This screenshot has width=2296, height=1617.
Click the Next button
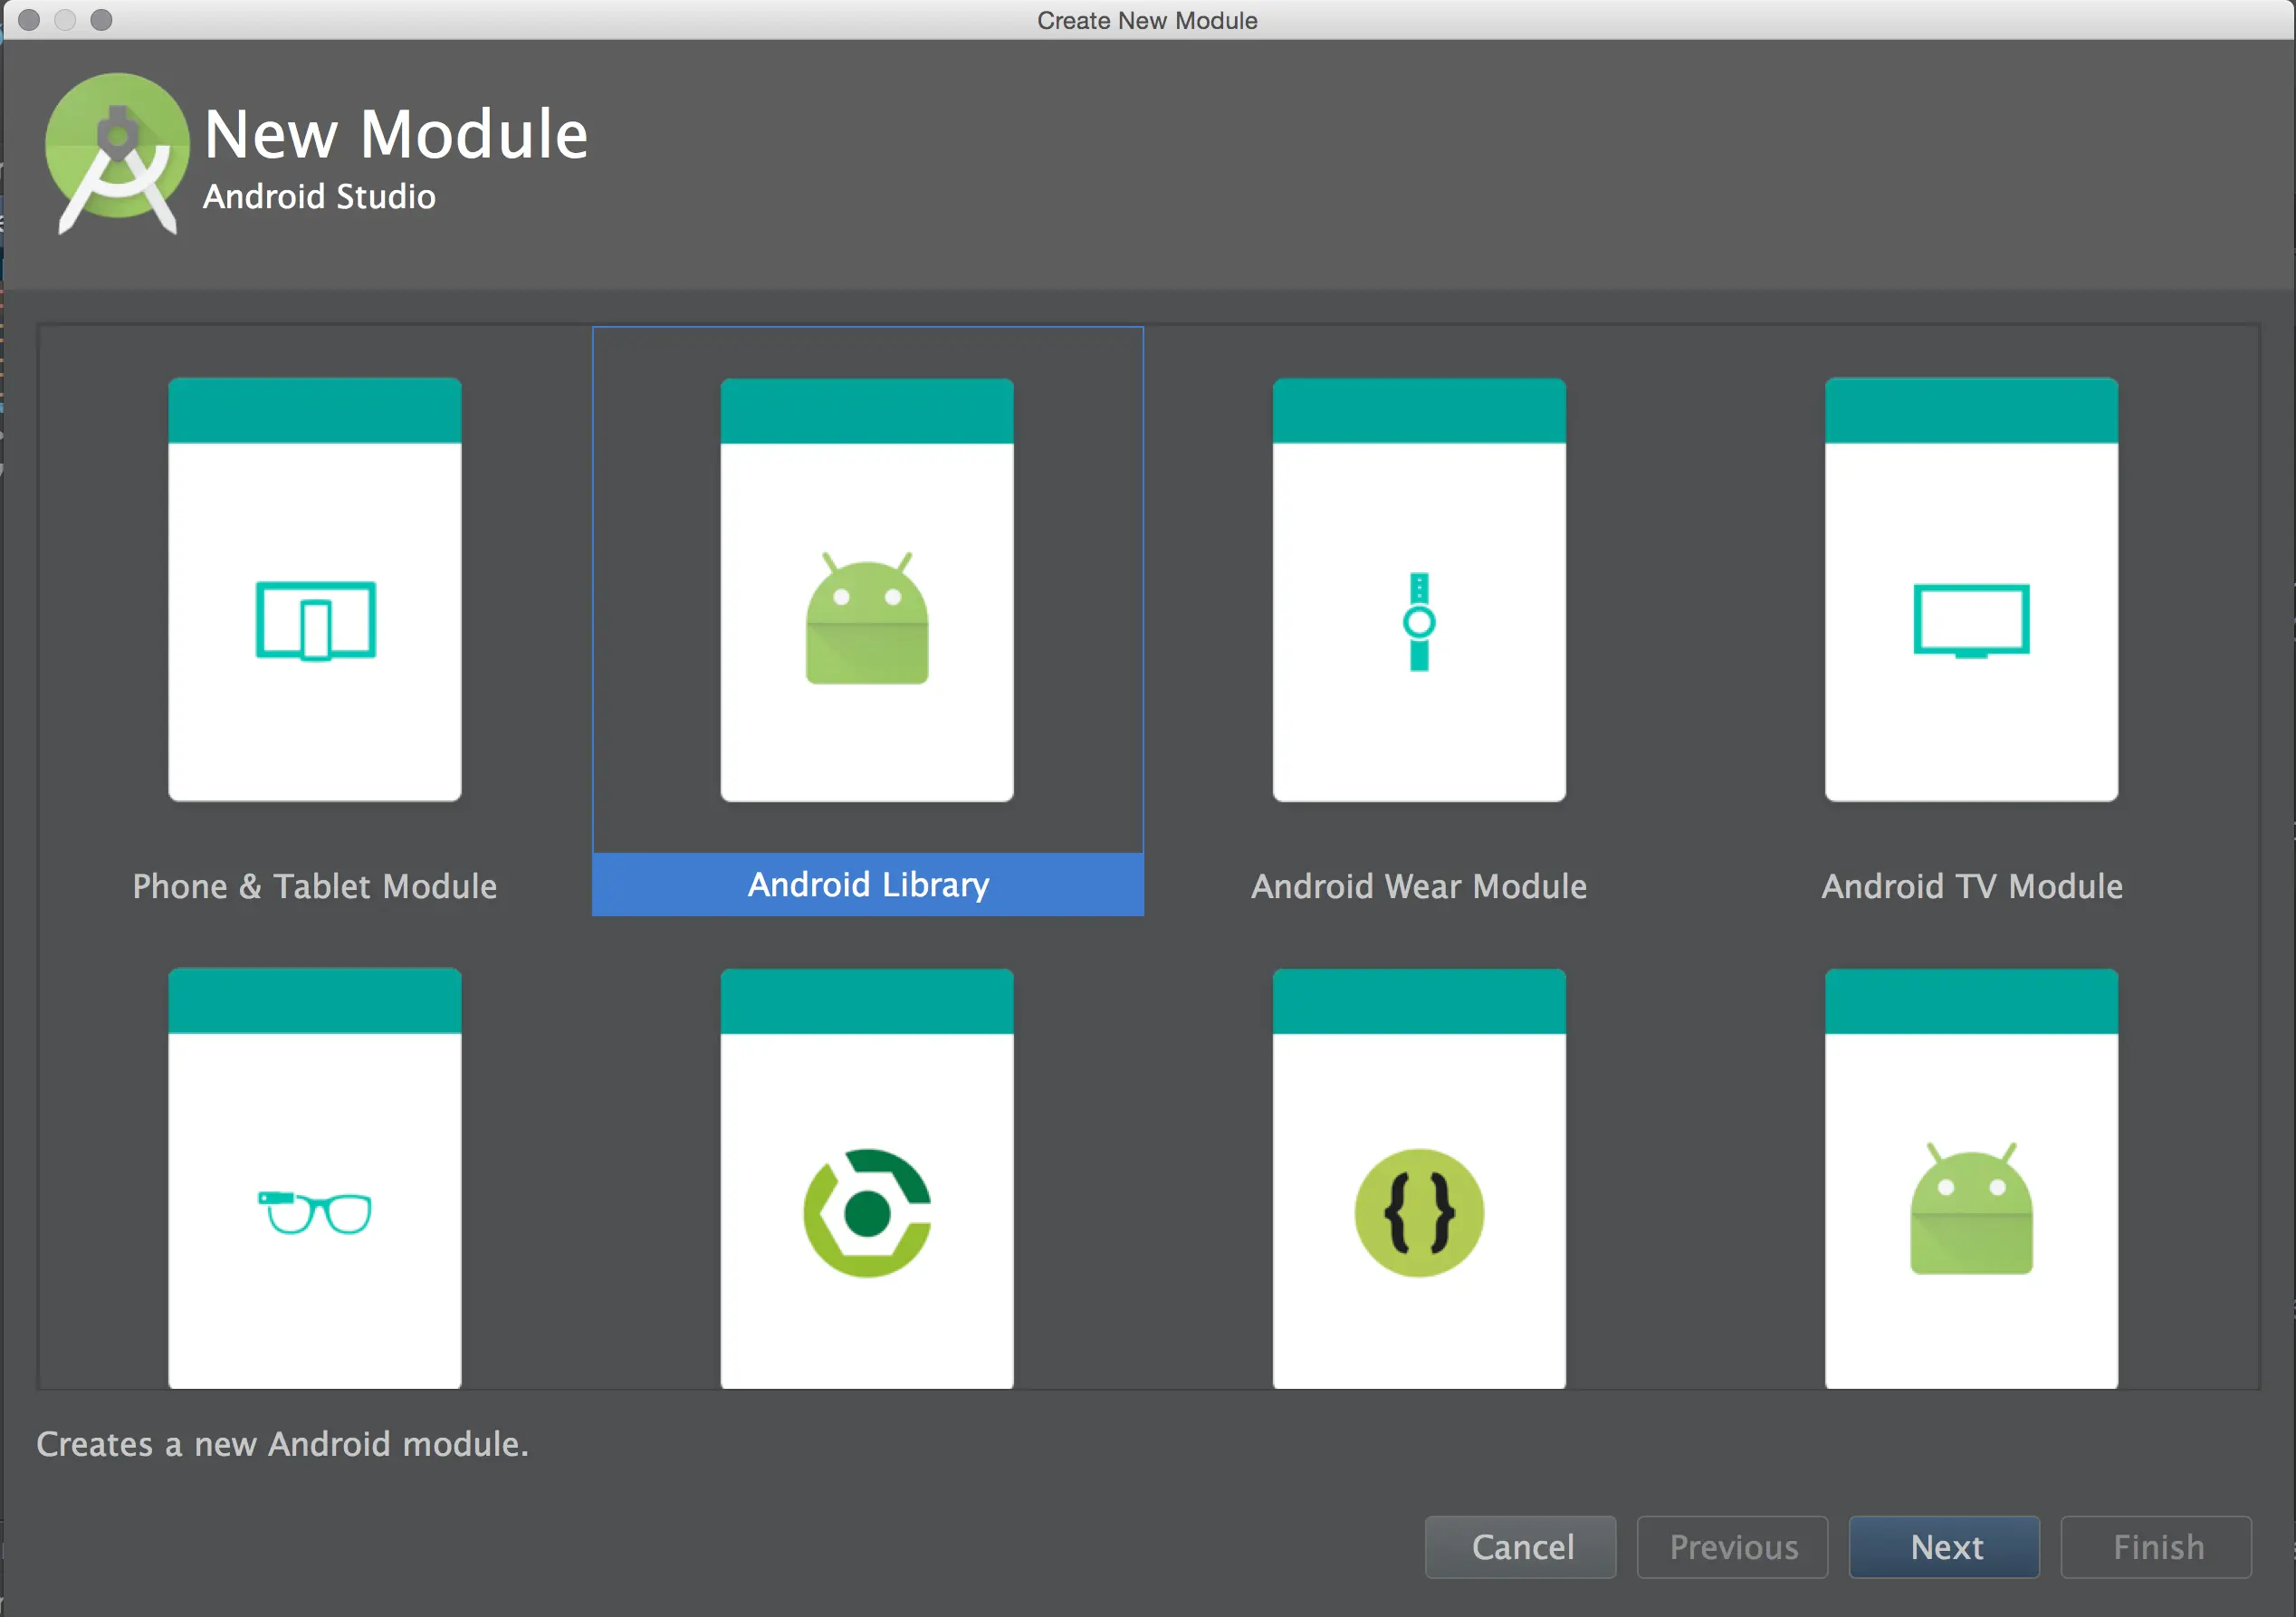[1944, 1547]
